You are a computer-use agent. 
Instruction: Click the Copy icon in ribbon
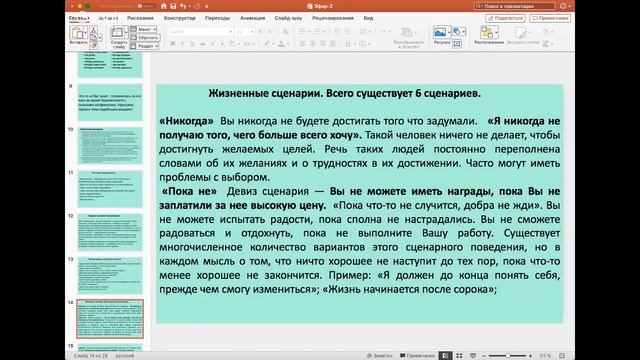(93, 38)
